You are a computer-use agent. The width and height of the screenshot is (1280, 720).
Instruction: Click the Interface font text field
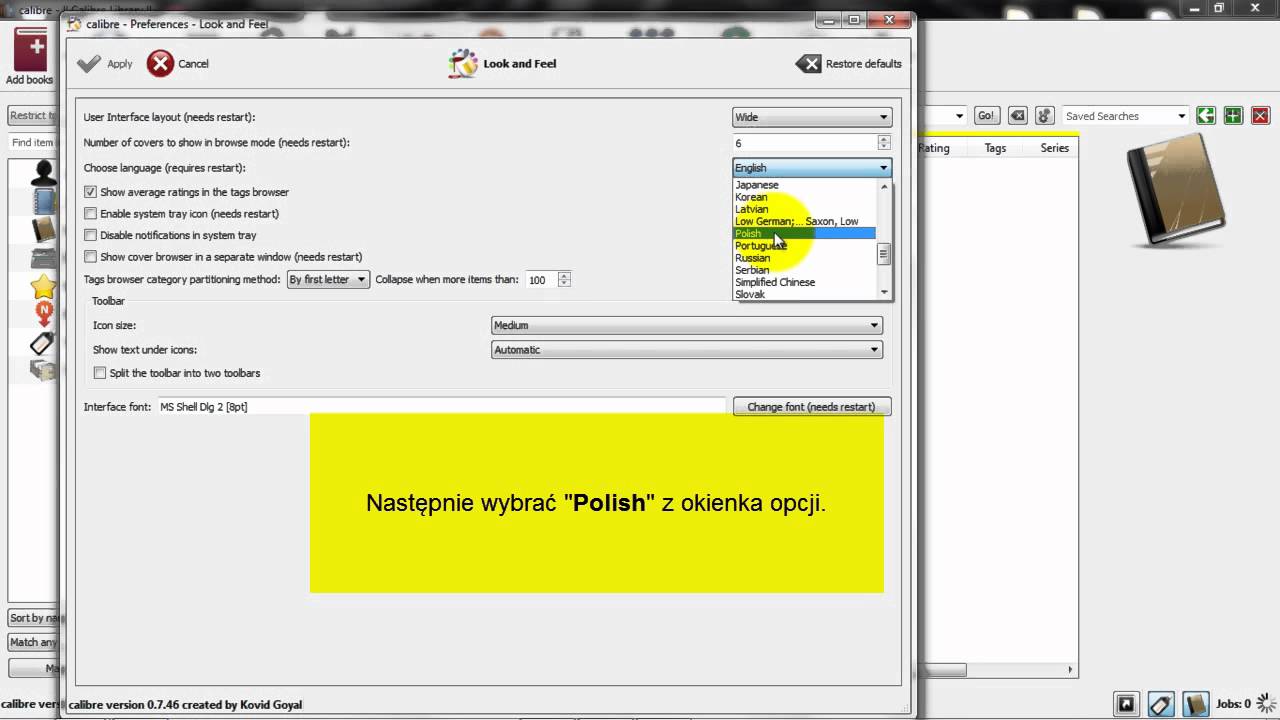(x=440, y=407)
